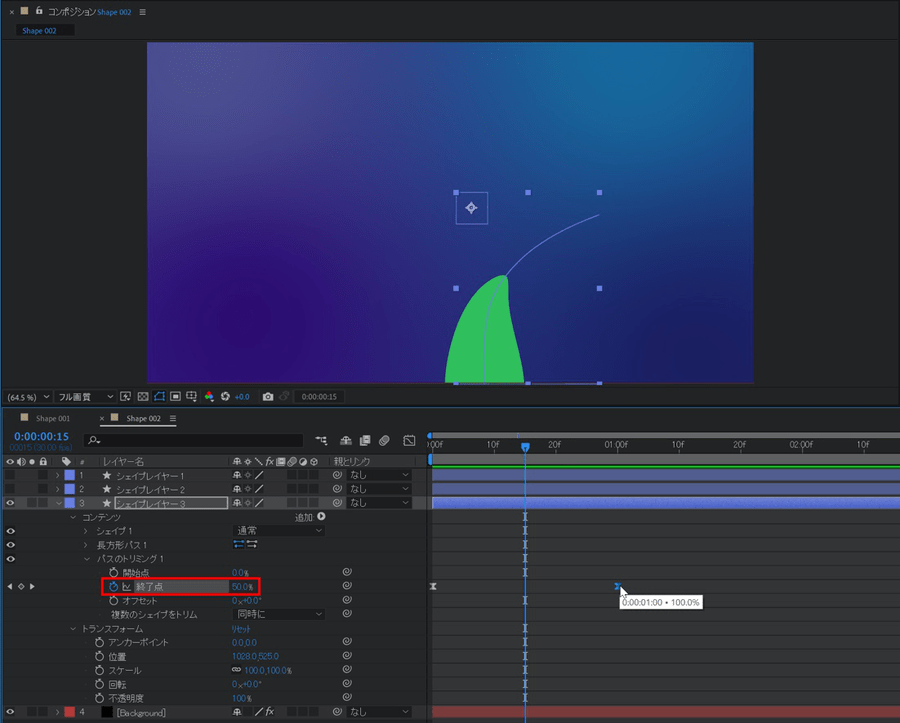
Task: Click the 回転 stopwatch
Action: tap(99, 684)
